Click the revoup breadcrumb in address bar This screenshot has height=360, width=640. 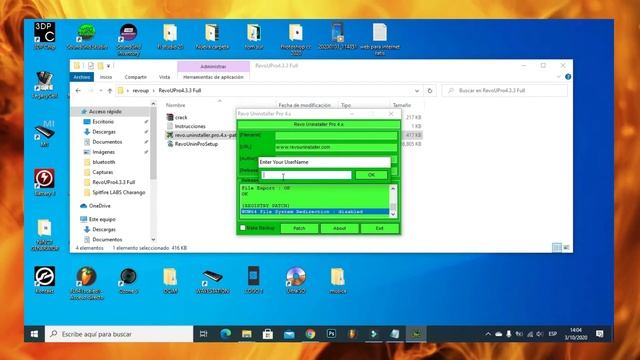(140, 91)
